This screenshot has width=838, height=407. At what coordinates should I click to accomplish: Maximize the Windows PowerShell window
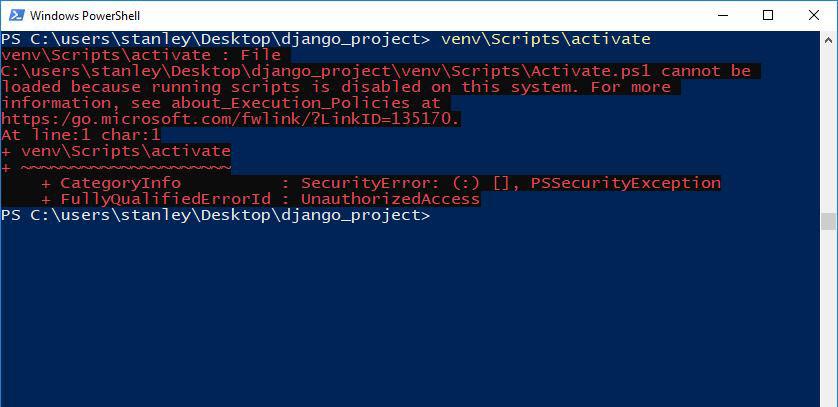tap(767, 15)
